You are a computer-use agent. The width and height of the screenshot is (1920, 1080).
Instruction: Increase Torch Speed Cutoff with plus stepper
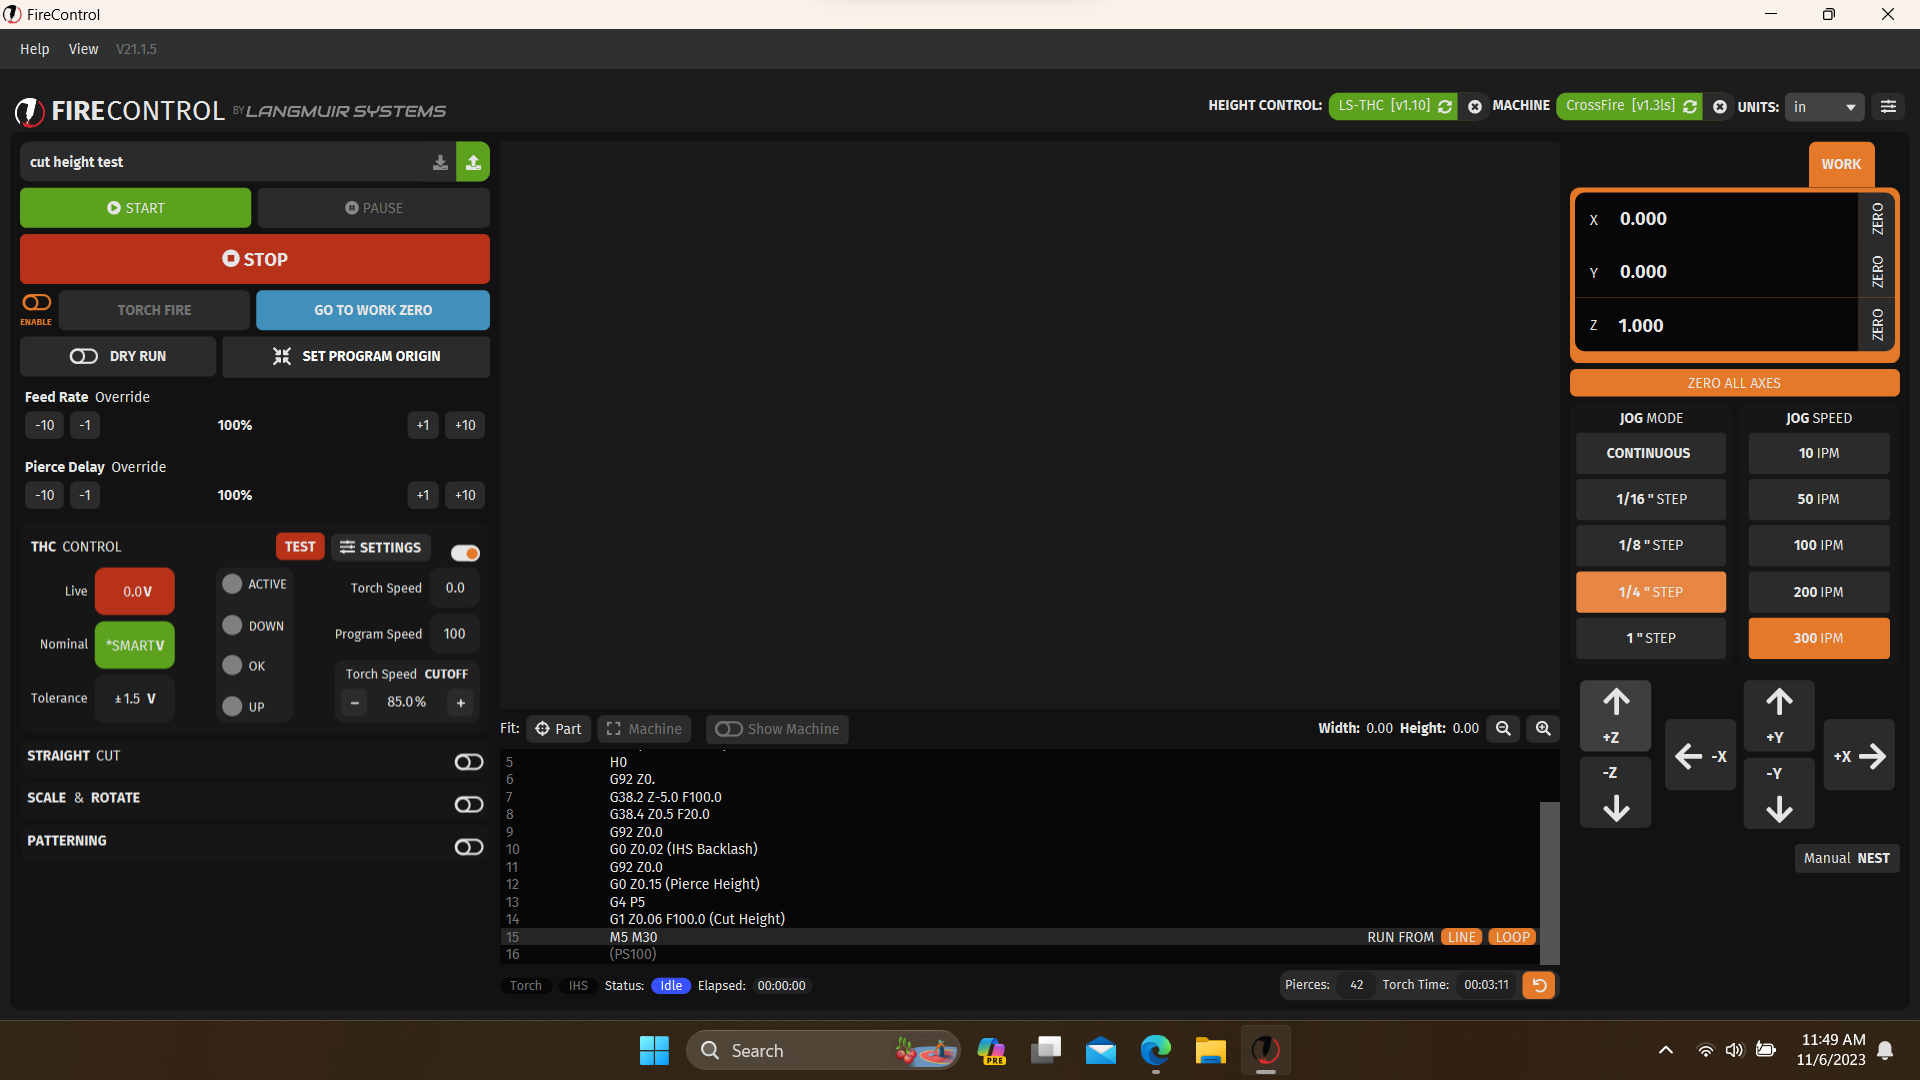point(461,703)
